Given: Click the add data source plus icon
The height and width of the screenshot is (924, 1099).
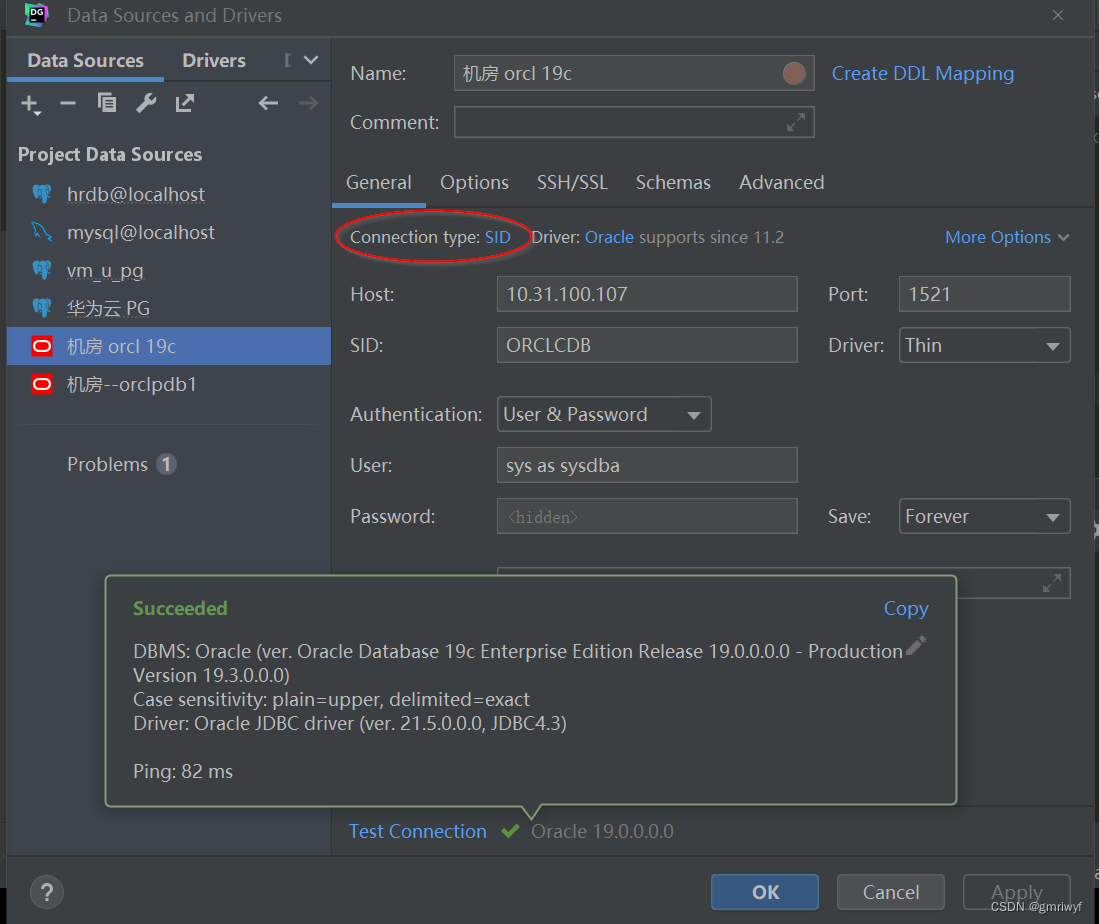Looking at the screenshot, I should coord(30,104).
